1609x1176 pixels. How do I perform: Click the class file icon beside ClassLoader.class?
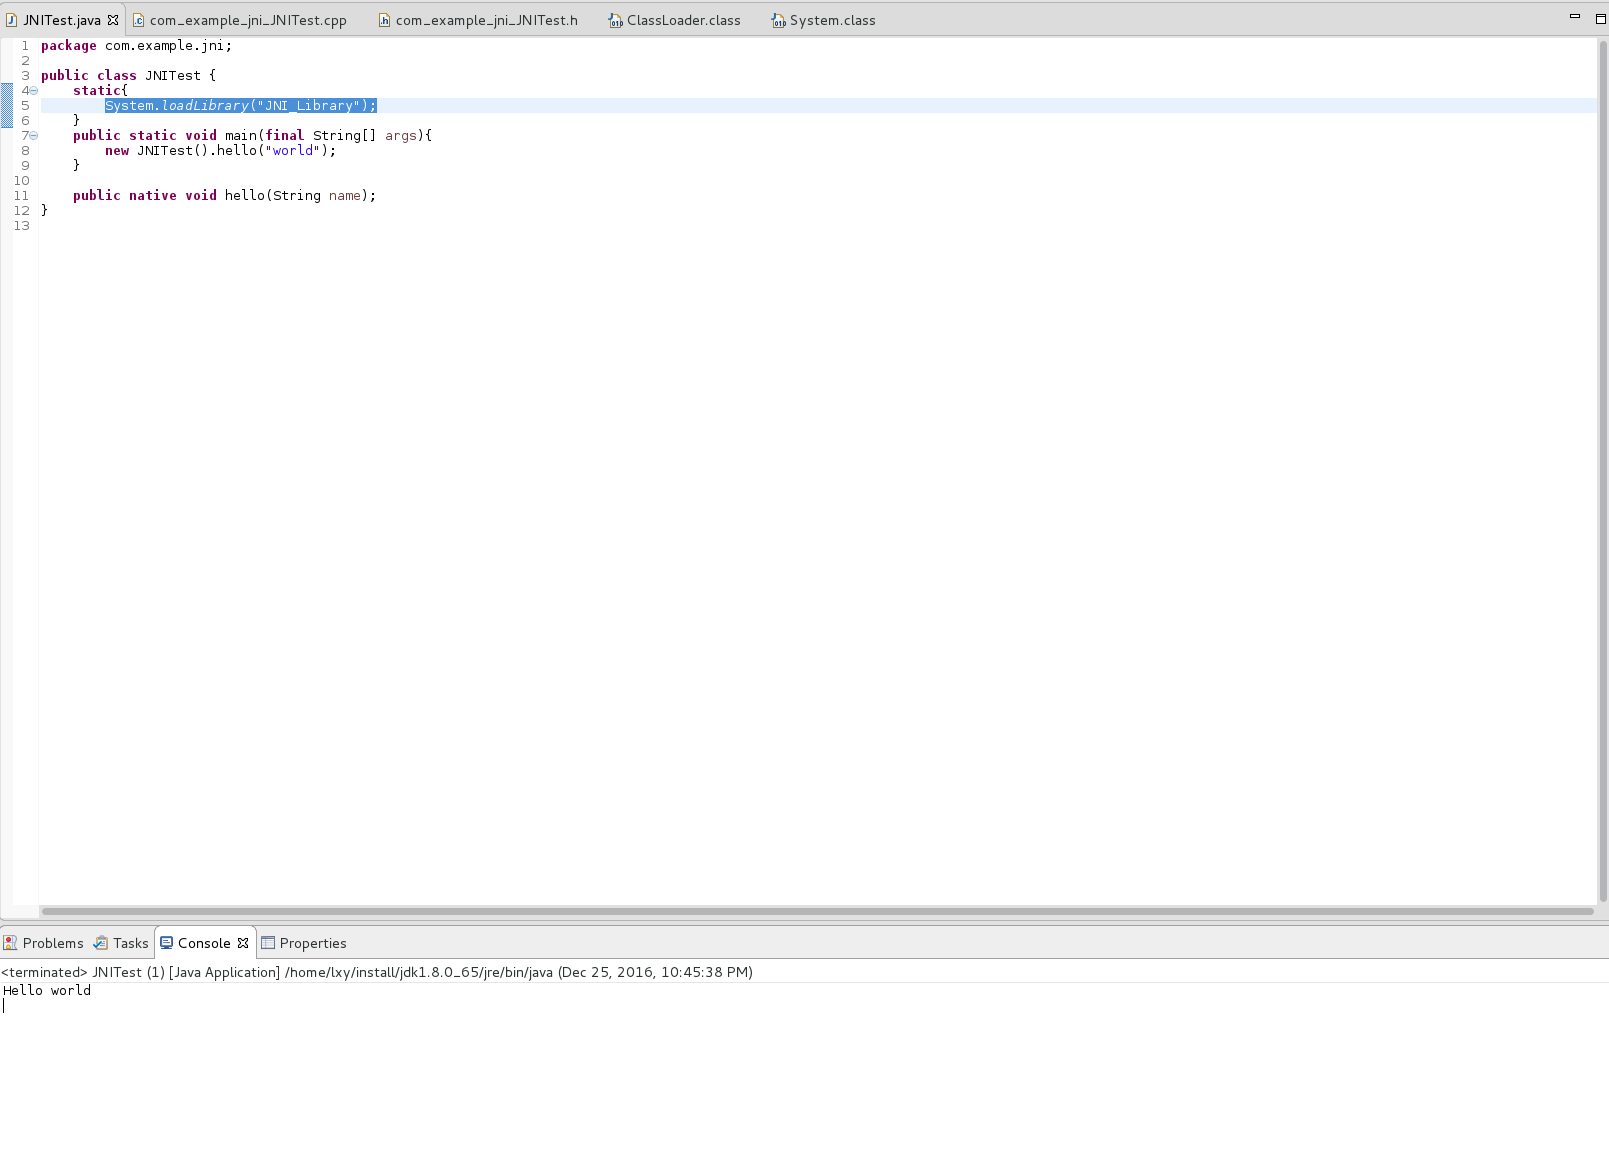(x=615, y=20)
